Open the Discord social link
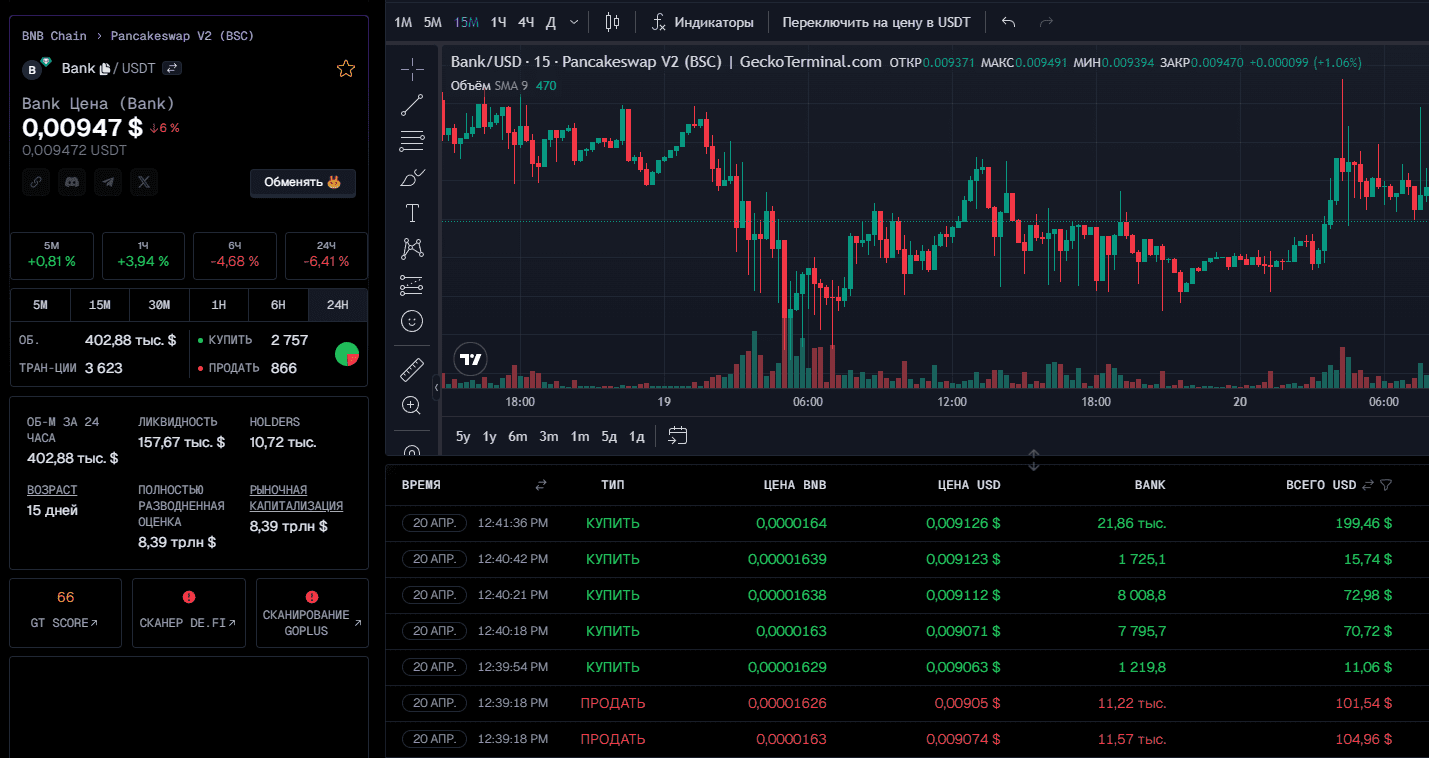 pos(72,182)
